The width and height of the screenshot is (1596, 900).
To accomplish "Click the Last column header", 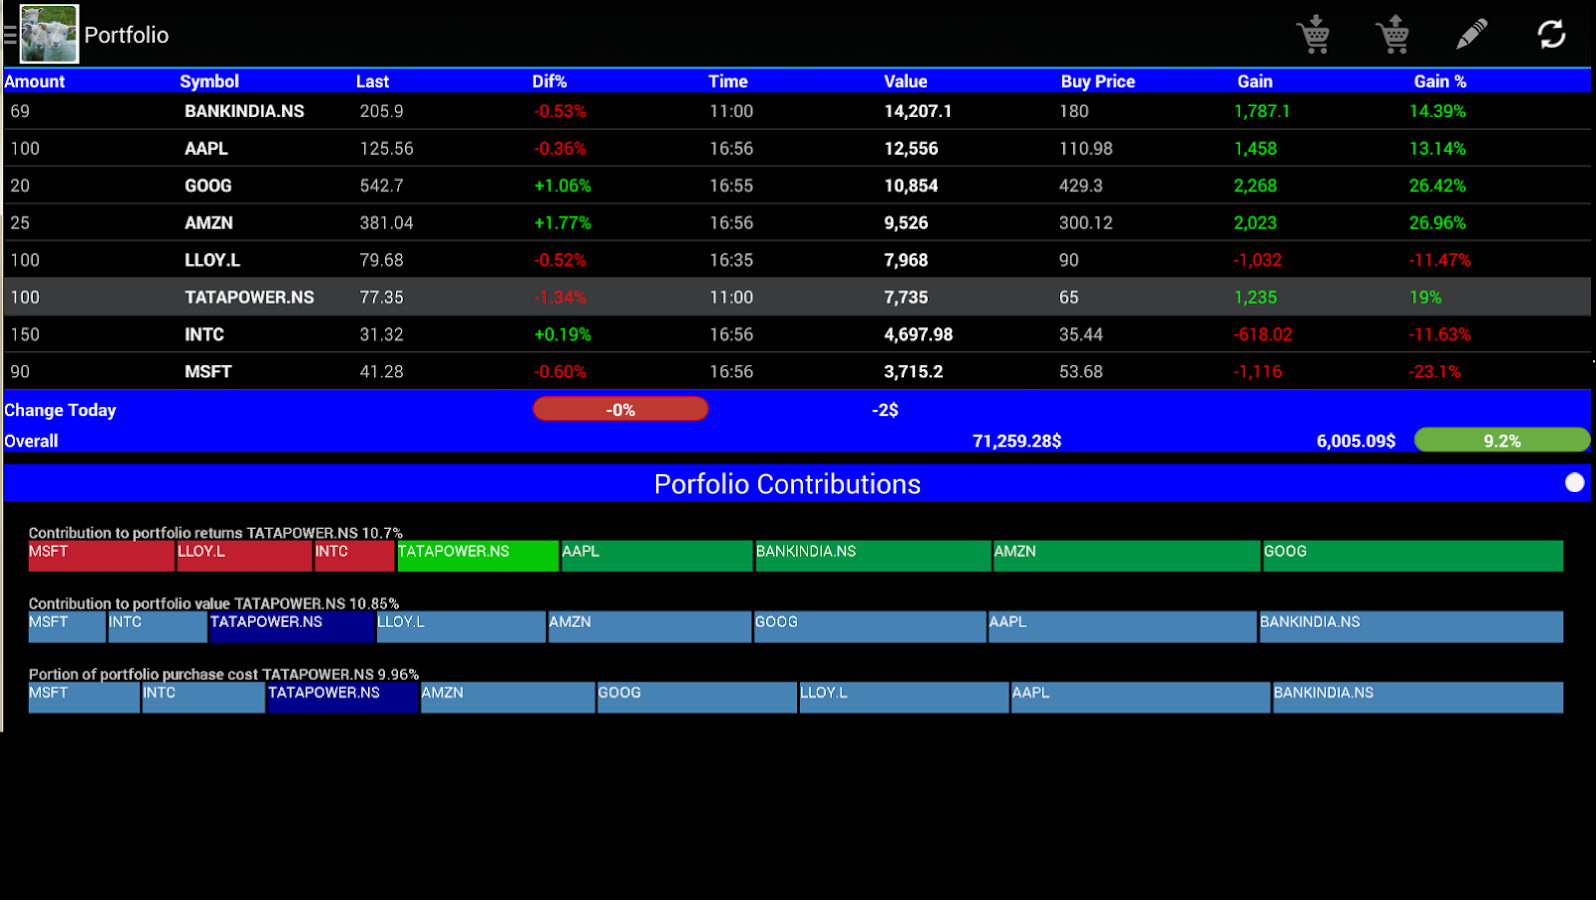I will coord(372,82).
